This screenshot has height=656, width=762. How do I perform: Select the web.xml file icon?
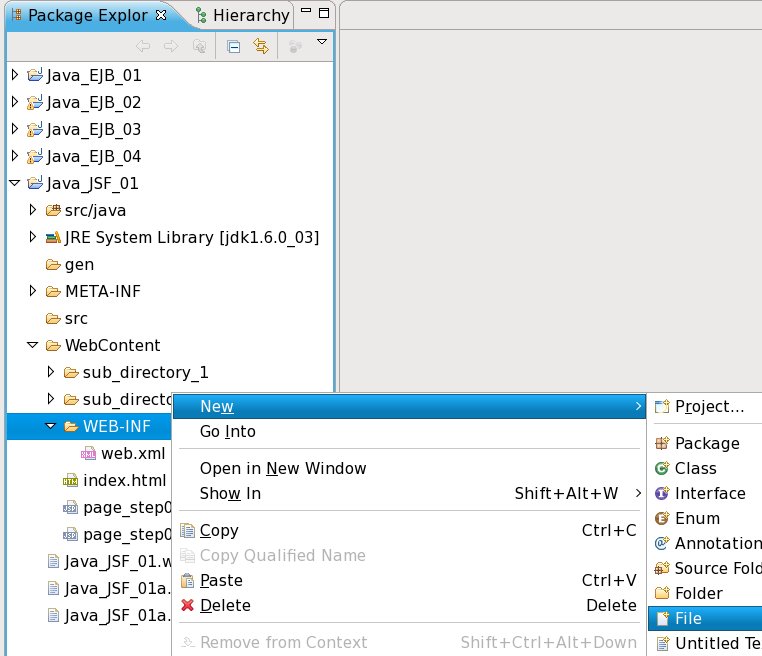point(89,454)
